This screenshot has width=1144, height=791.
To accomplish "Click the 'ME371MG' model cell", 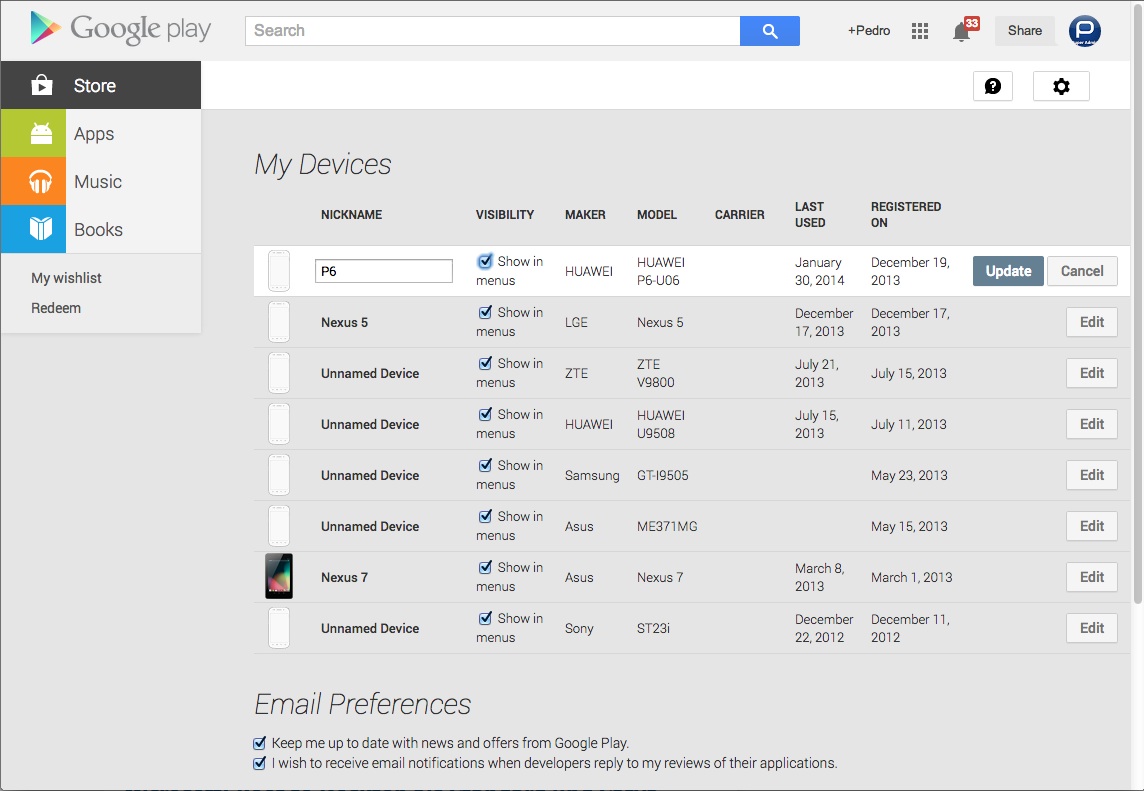I will 667,526.
